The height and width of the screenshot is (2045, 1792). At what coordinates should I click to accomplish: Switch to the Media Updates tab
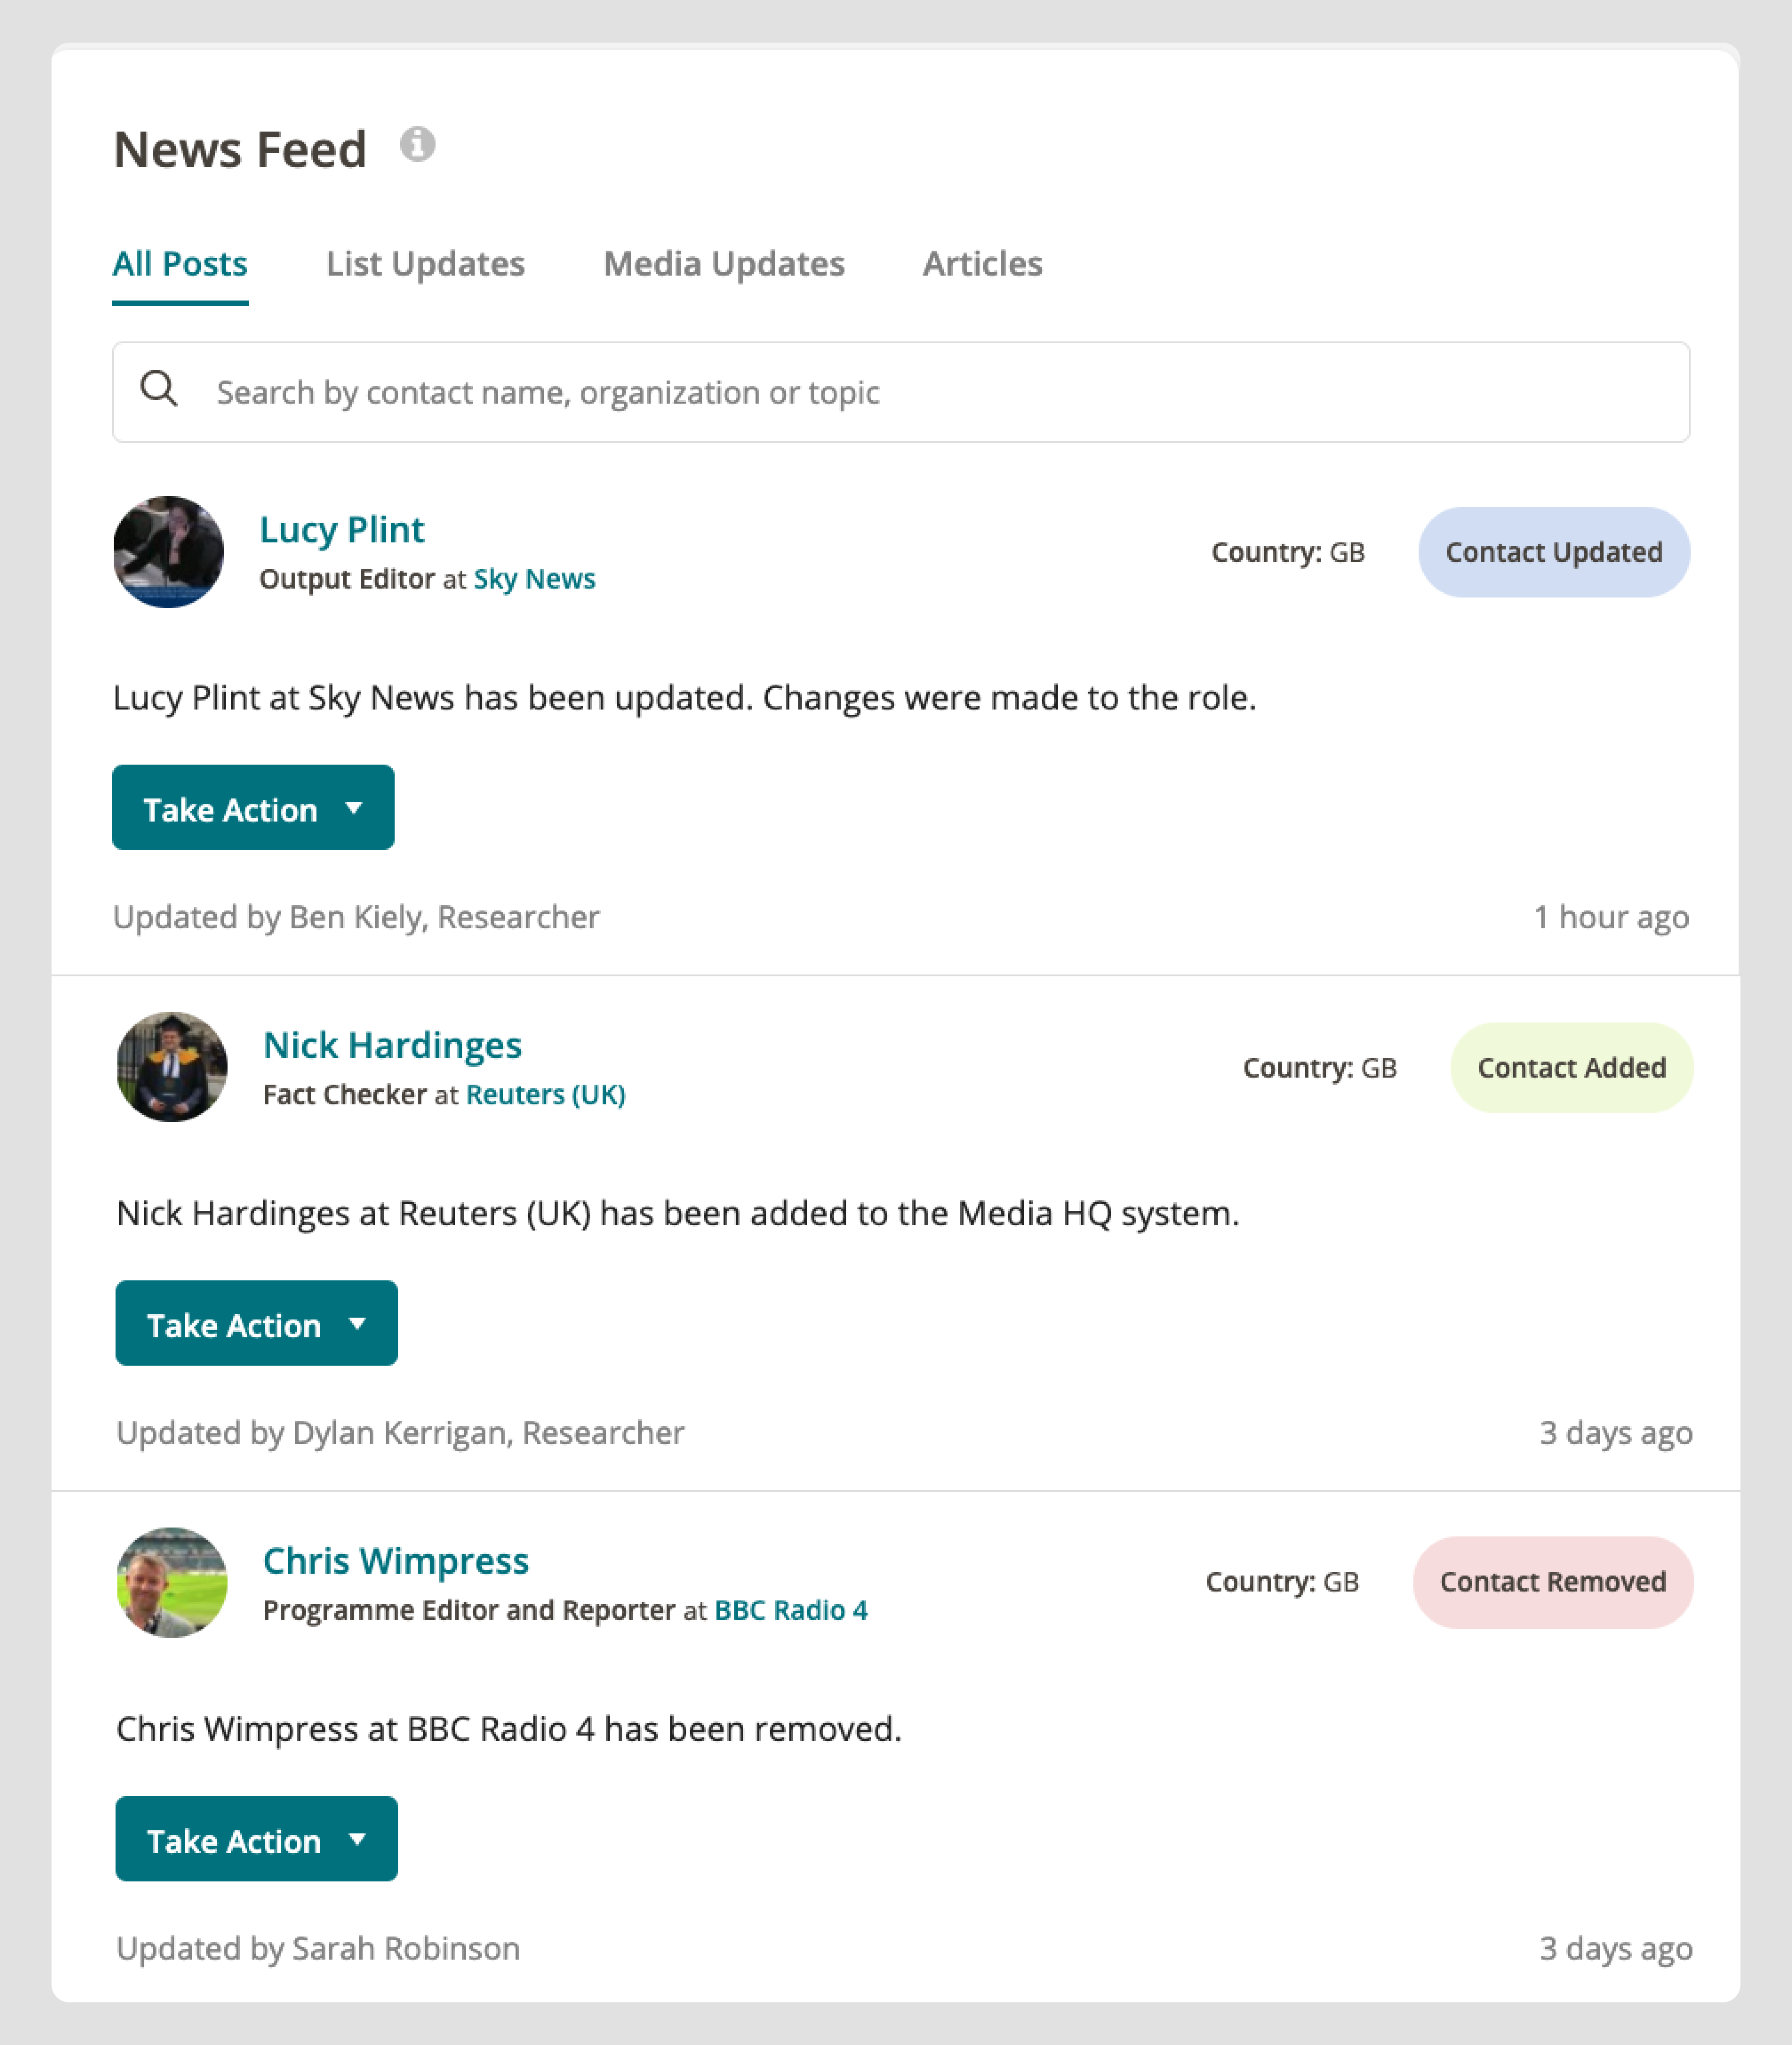pyautogui.click(x=723, y=263)
